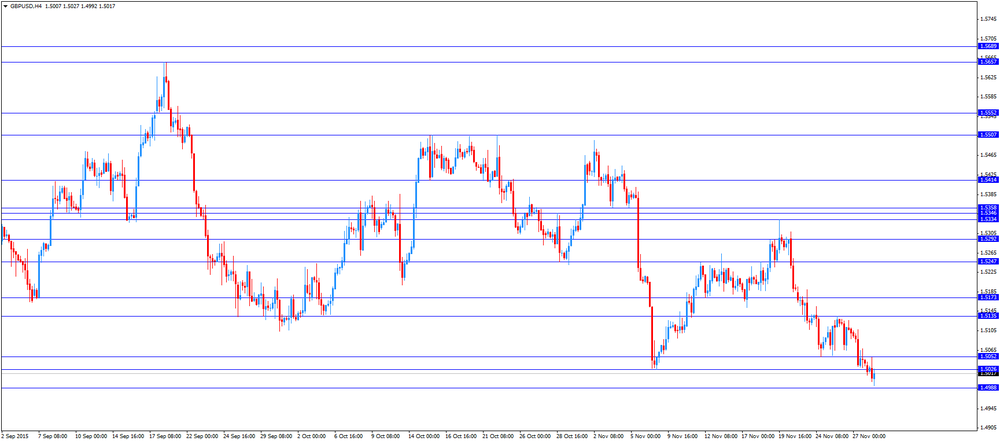
Task: Click the 1.5105 value on price scale
Action: (987, 331)
